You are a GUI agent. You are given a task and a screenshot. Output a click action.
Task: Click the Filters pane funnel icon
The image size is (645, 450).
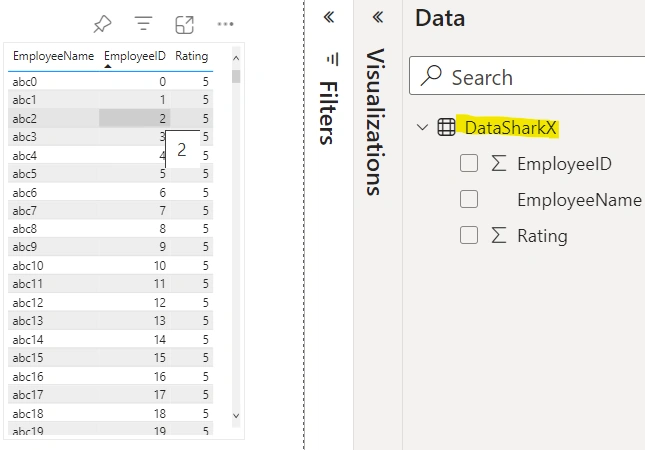tap(332, 59)
